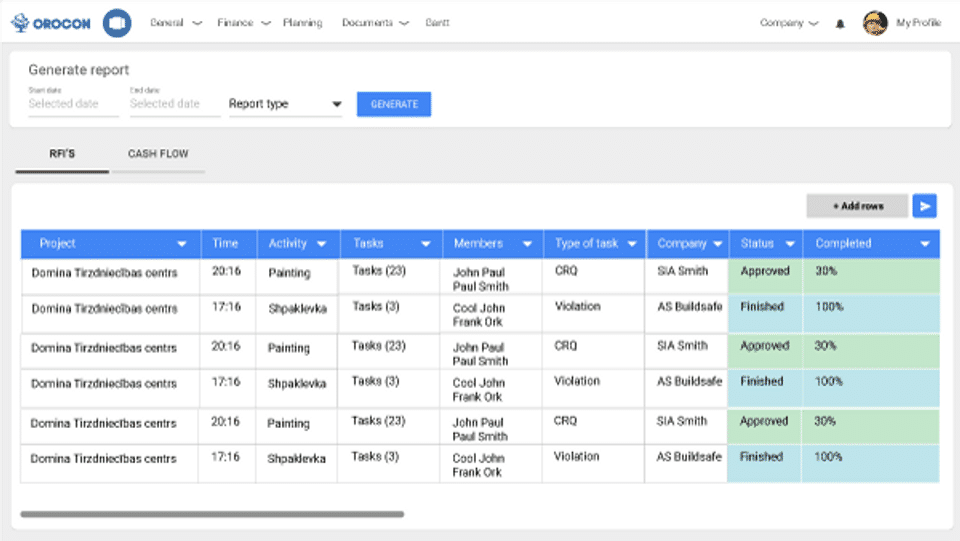Click the profile avatar picture
This screenshot has width=960, height=541.
click(875, 23)
